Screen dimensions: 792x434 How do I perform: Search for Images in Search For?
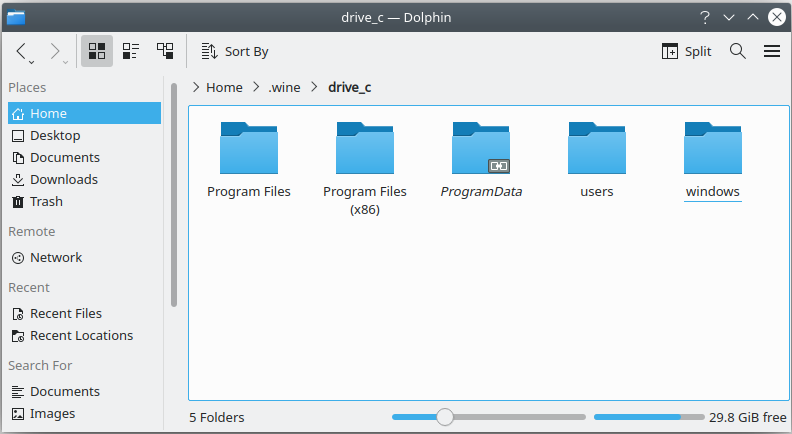[84, 414]
